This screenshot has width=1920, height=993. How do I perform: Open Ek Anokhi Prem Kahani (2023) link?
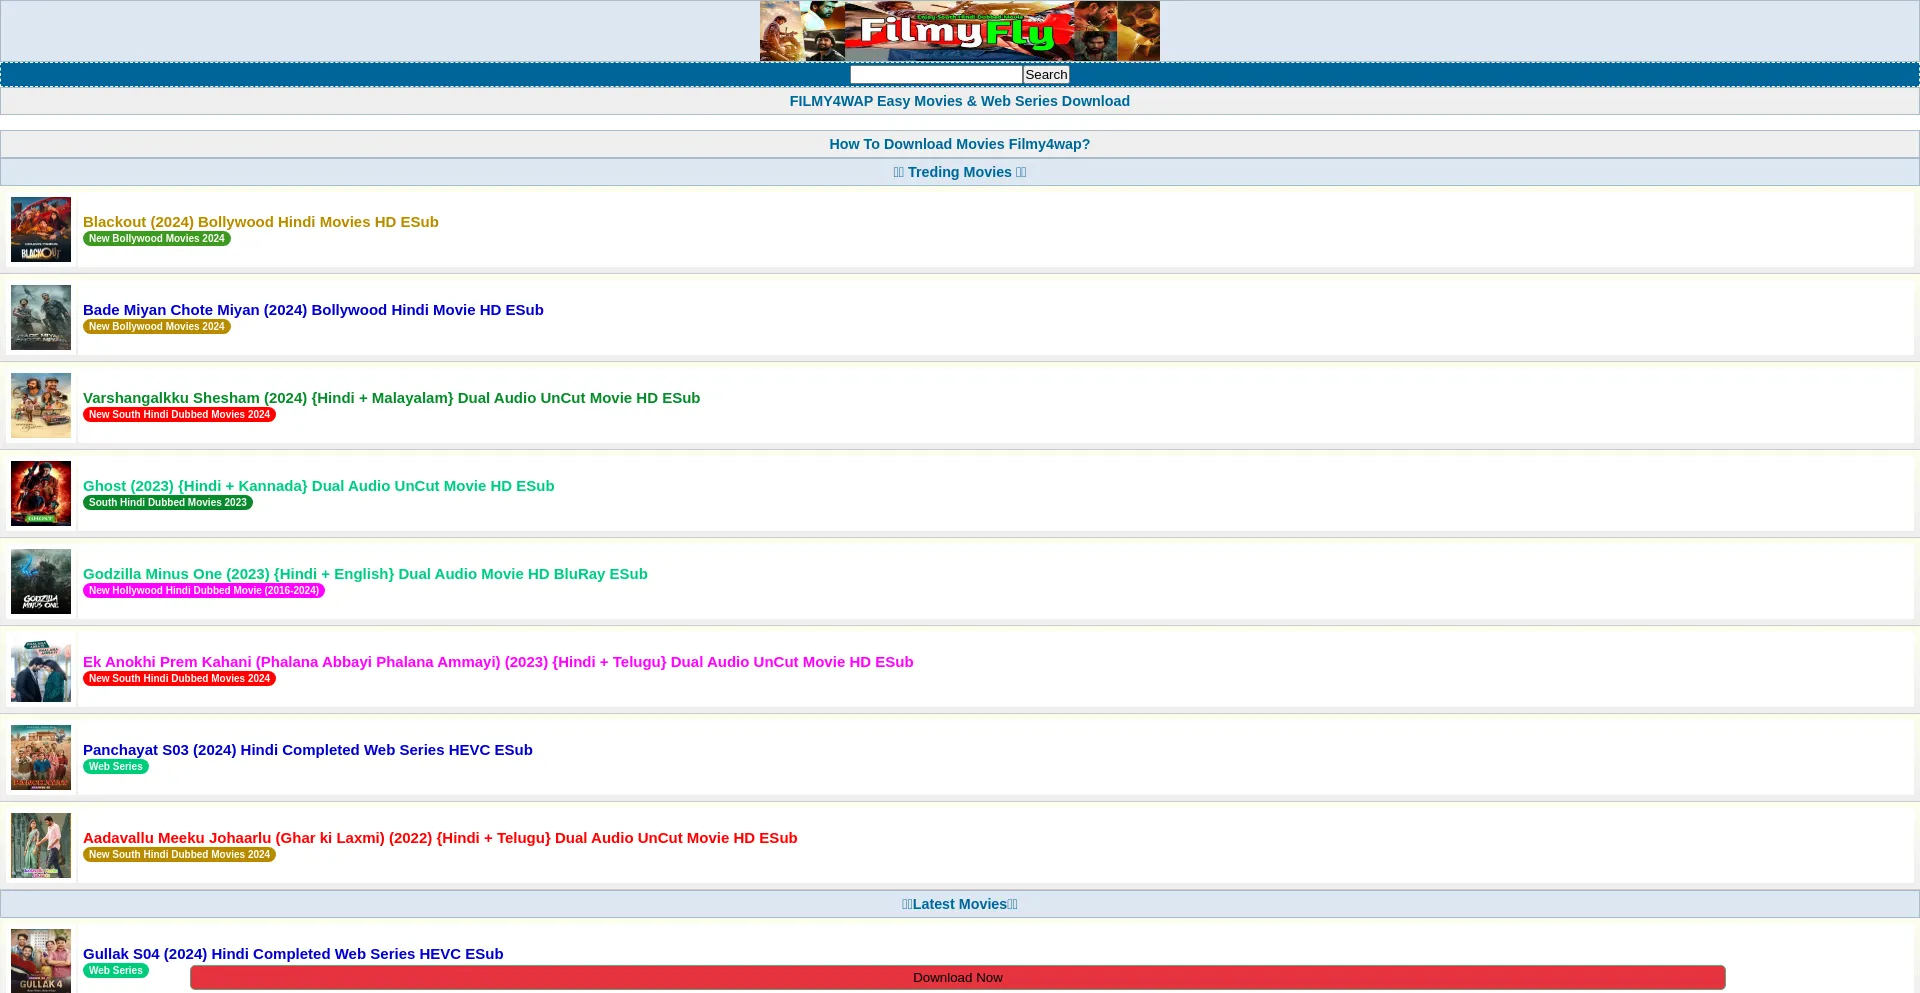[498, 662]
